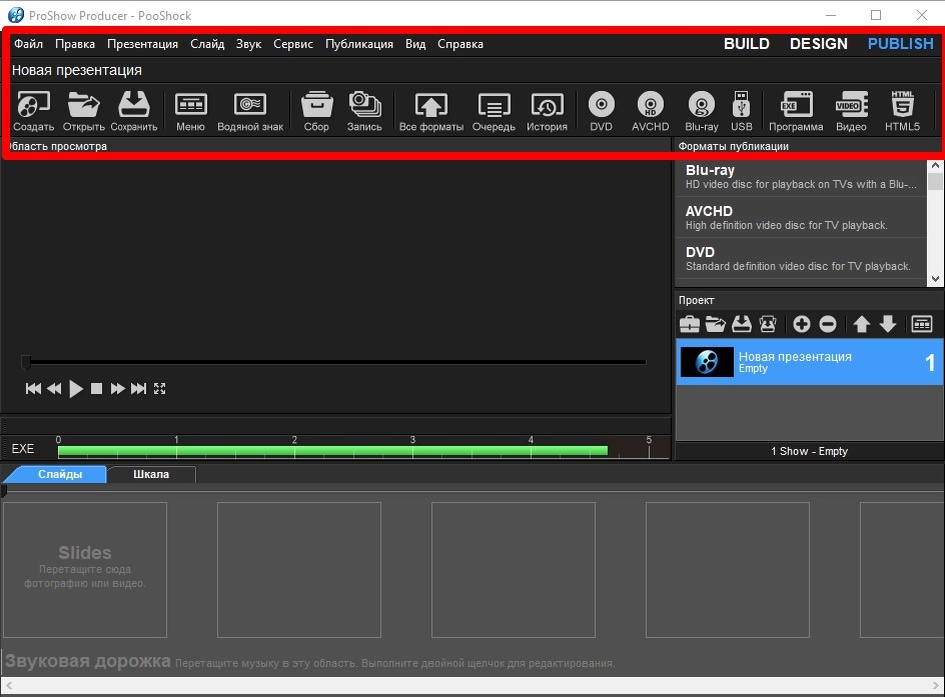Select the Шкала timeline tab
This screenshot has height=697, width=945.
(151, 474)
